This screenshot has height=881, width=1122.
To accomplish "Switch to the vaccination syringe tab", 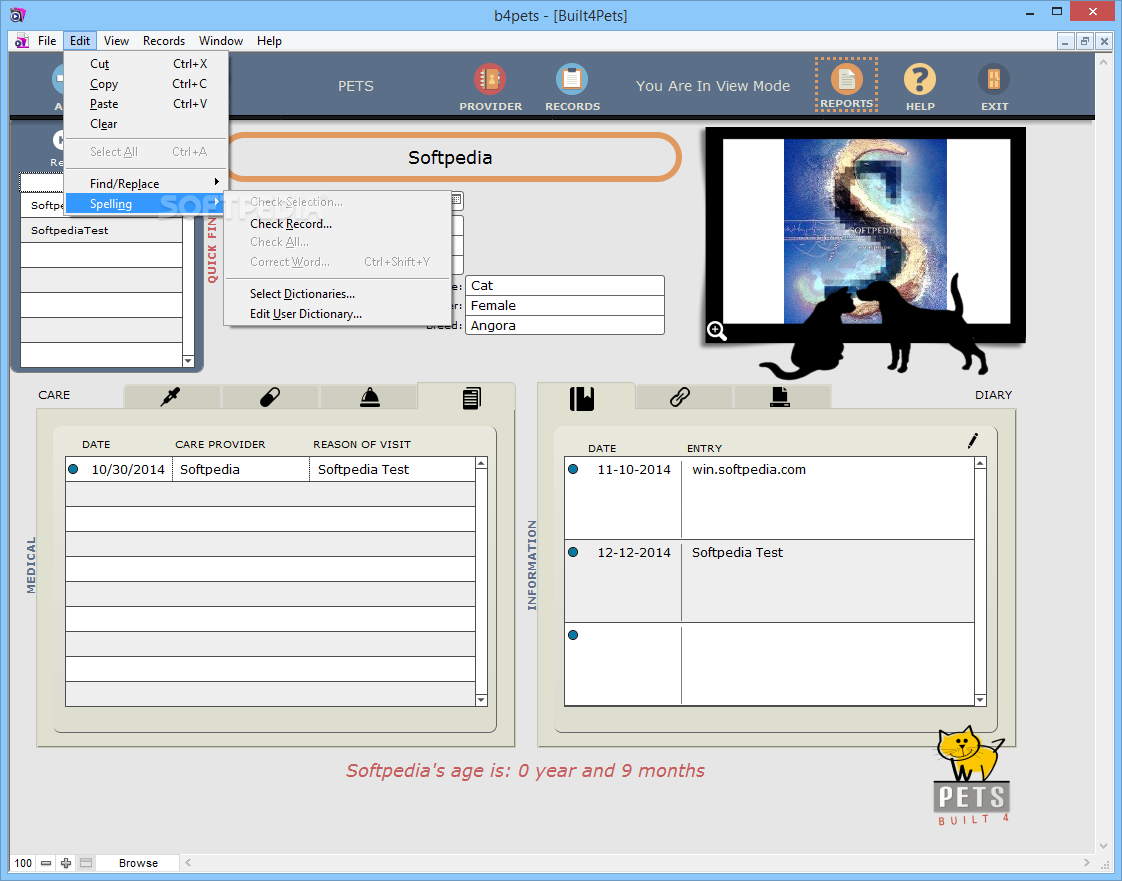I will pyautogui.click(x=171, y=396).
